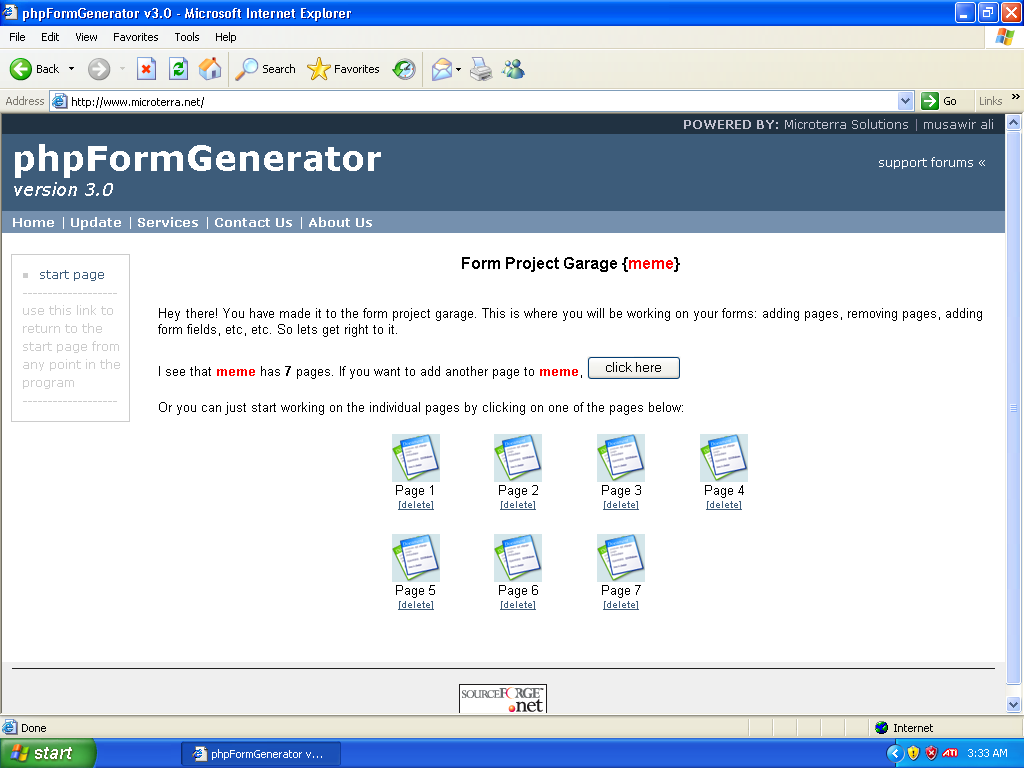Click the ATI tray icon
This screenshot has width=1024, height=768.
(x=950, y=753)
